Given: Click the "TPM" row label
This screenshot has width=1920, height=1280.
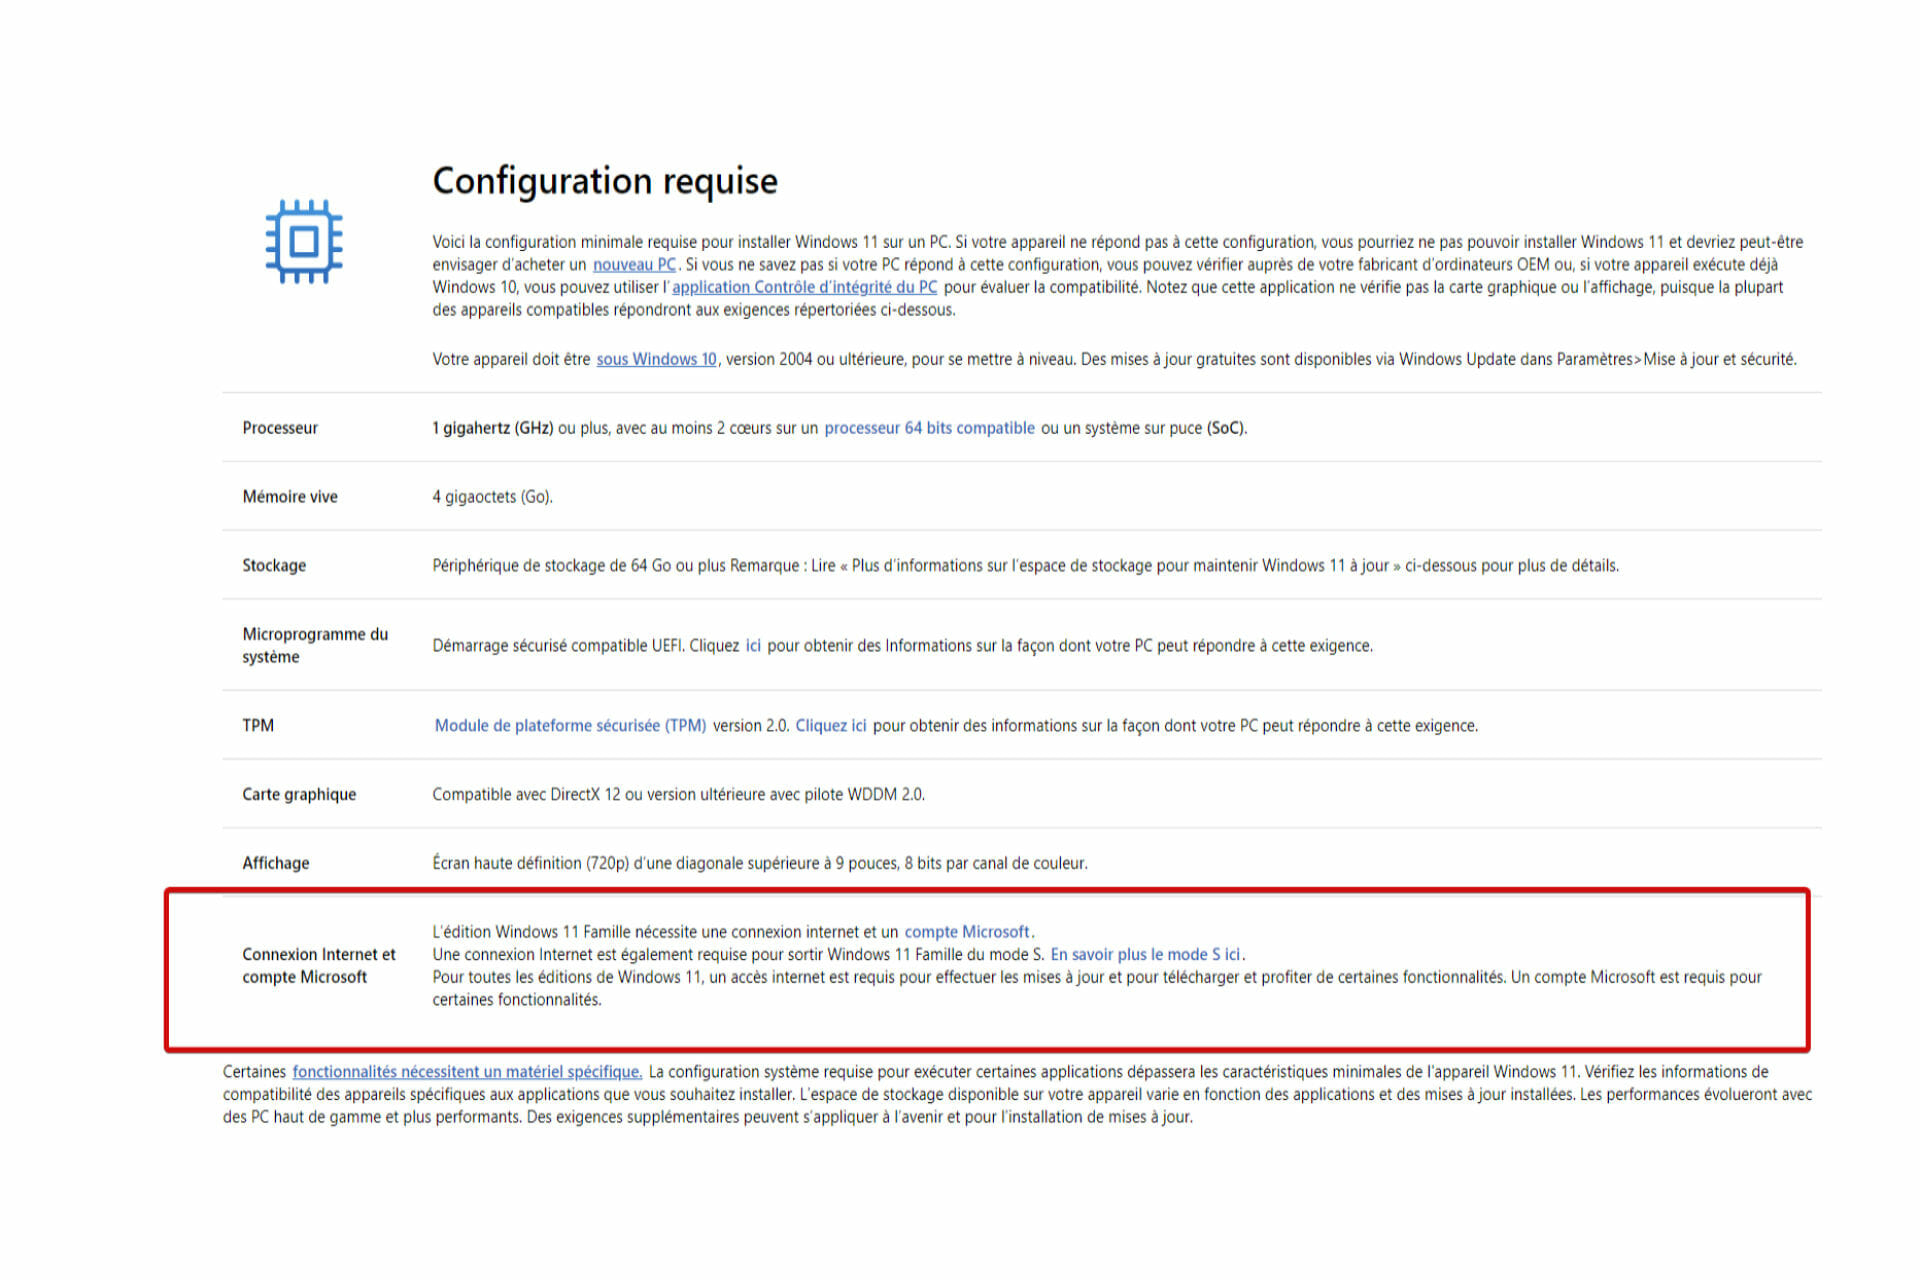Looking at the screenshot, I should pyautogui.click(x=258, y=726).
